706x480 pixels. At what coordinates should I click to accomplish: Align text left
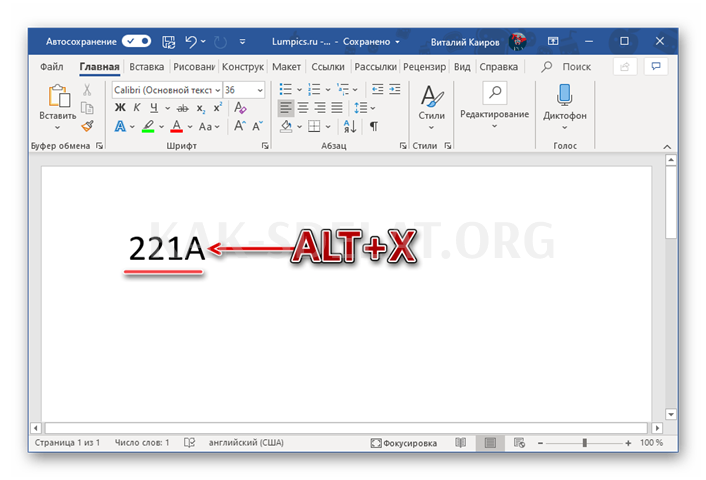tap(285, 108)
